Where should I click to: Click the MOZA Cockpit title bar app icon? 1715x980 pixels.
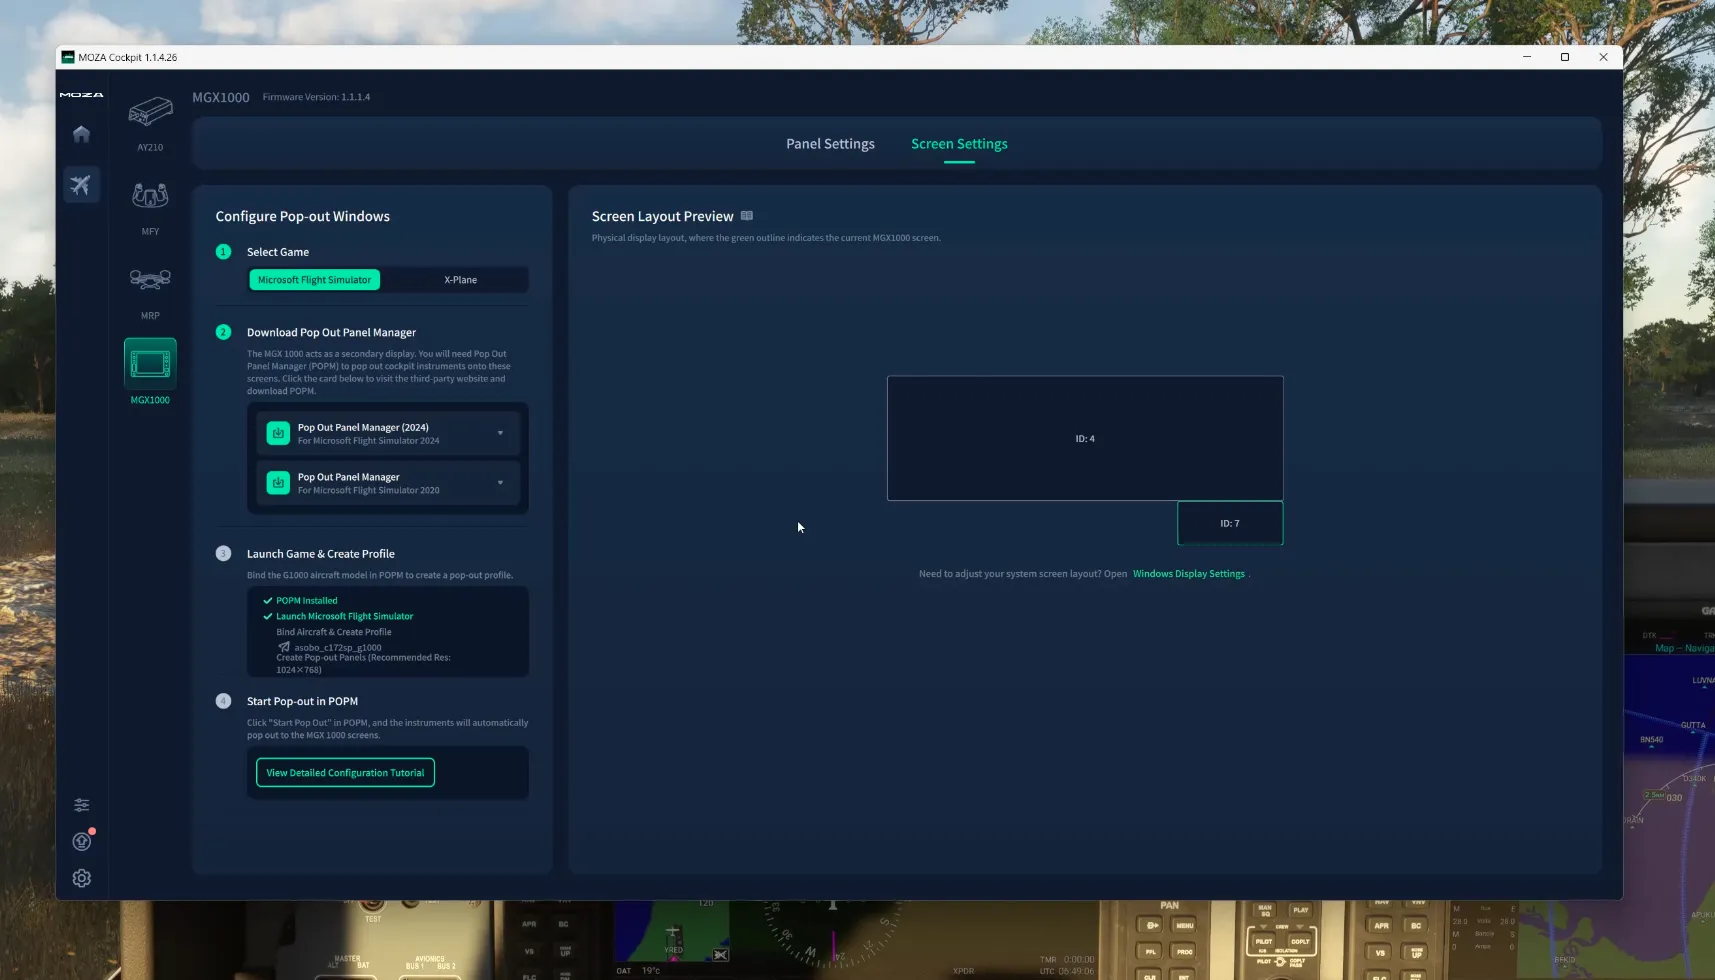click(68, 57)
